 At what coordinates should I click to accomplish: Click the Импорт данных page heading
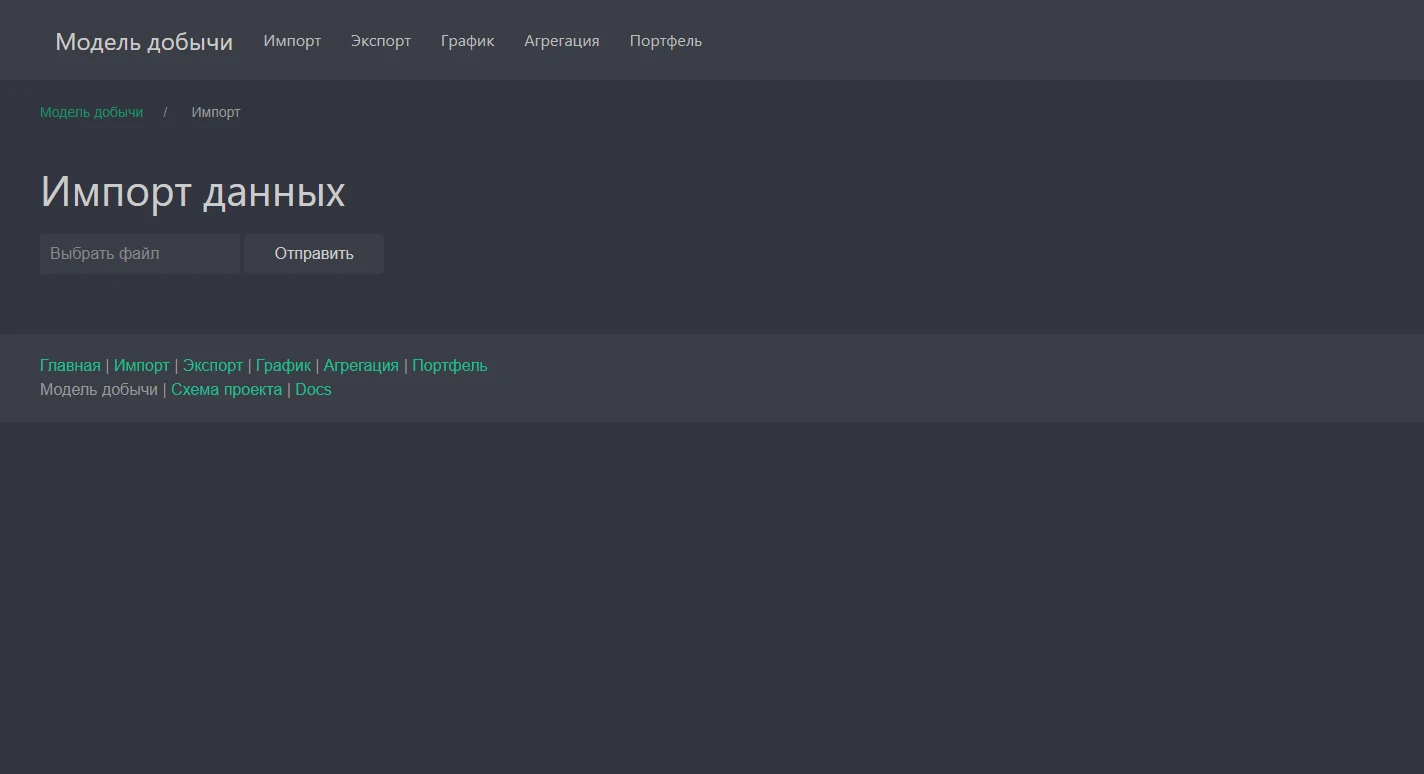(193, 192)
